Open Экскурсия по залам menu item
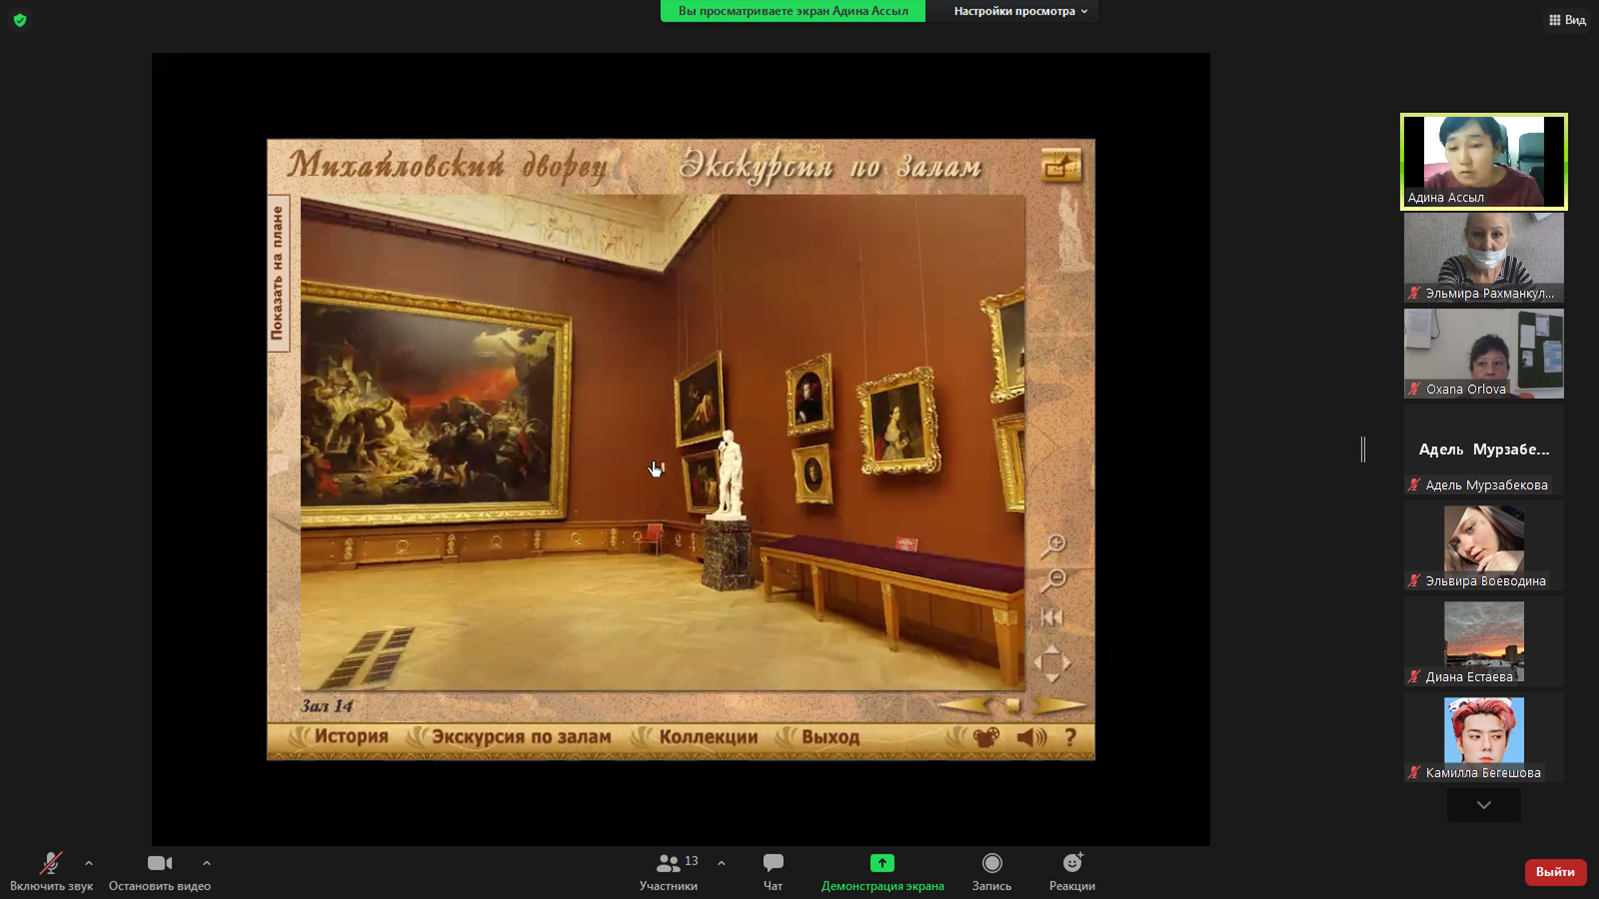The height and width of the screenshot is (899, 1599). click(521, 737)
